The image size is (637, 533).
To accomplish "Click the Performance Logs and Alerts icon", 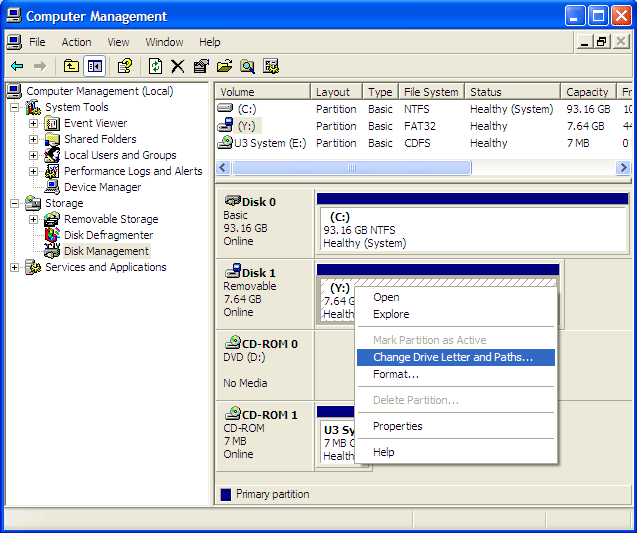I will tap(52, 171).
